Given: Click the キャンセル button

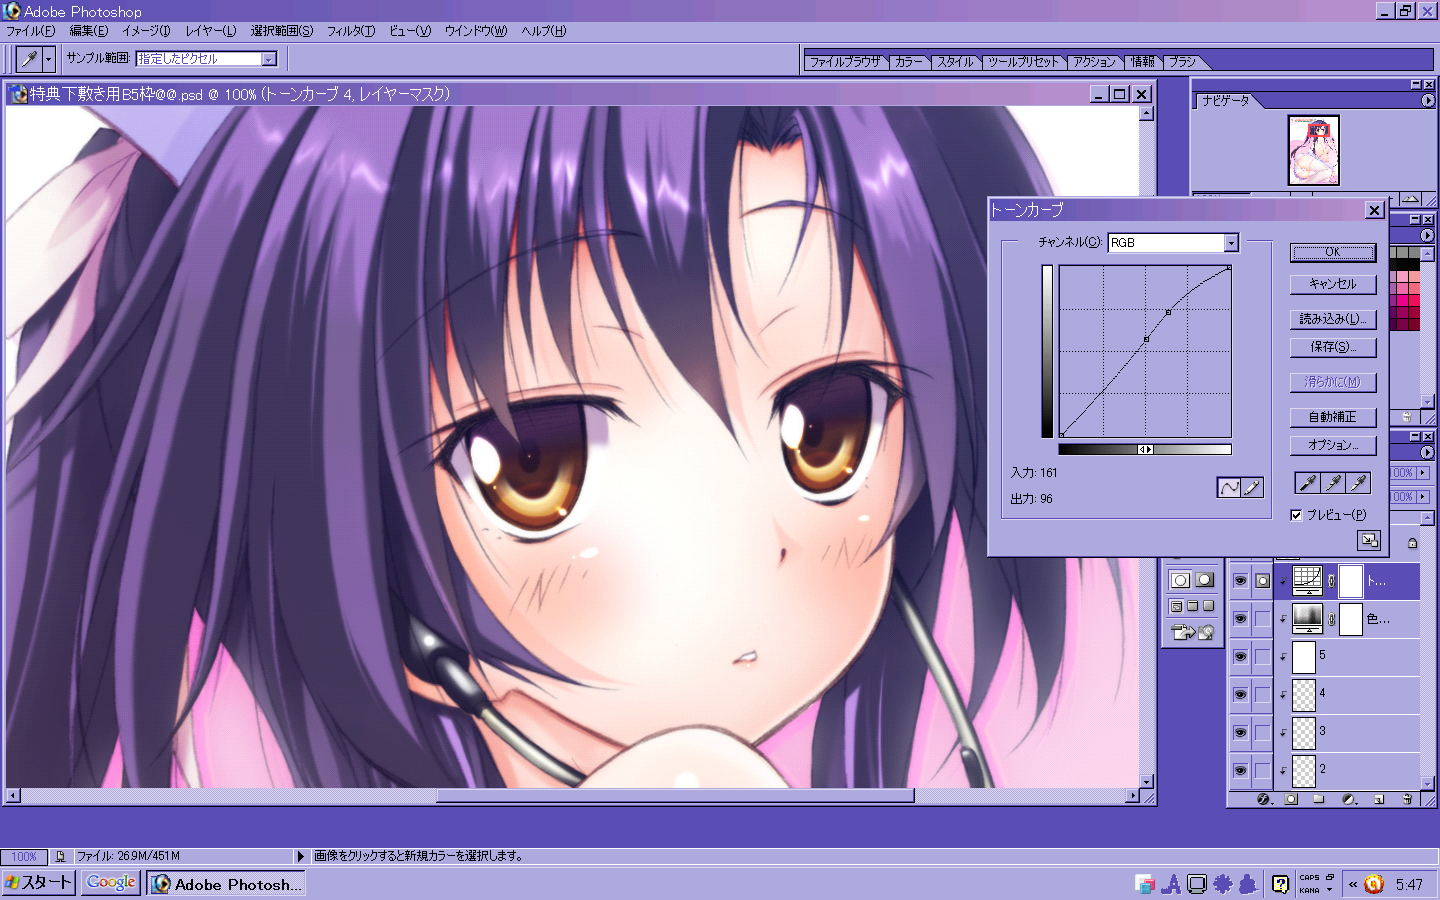Looking at the screenshot, I should point(1332,284).
